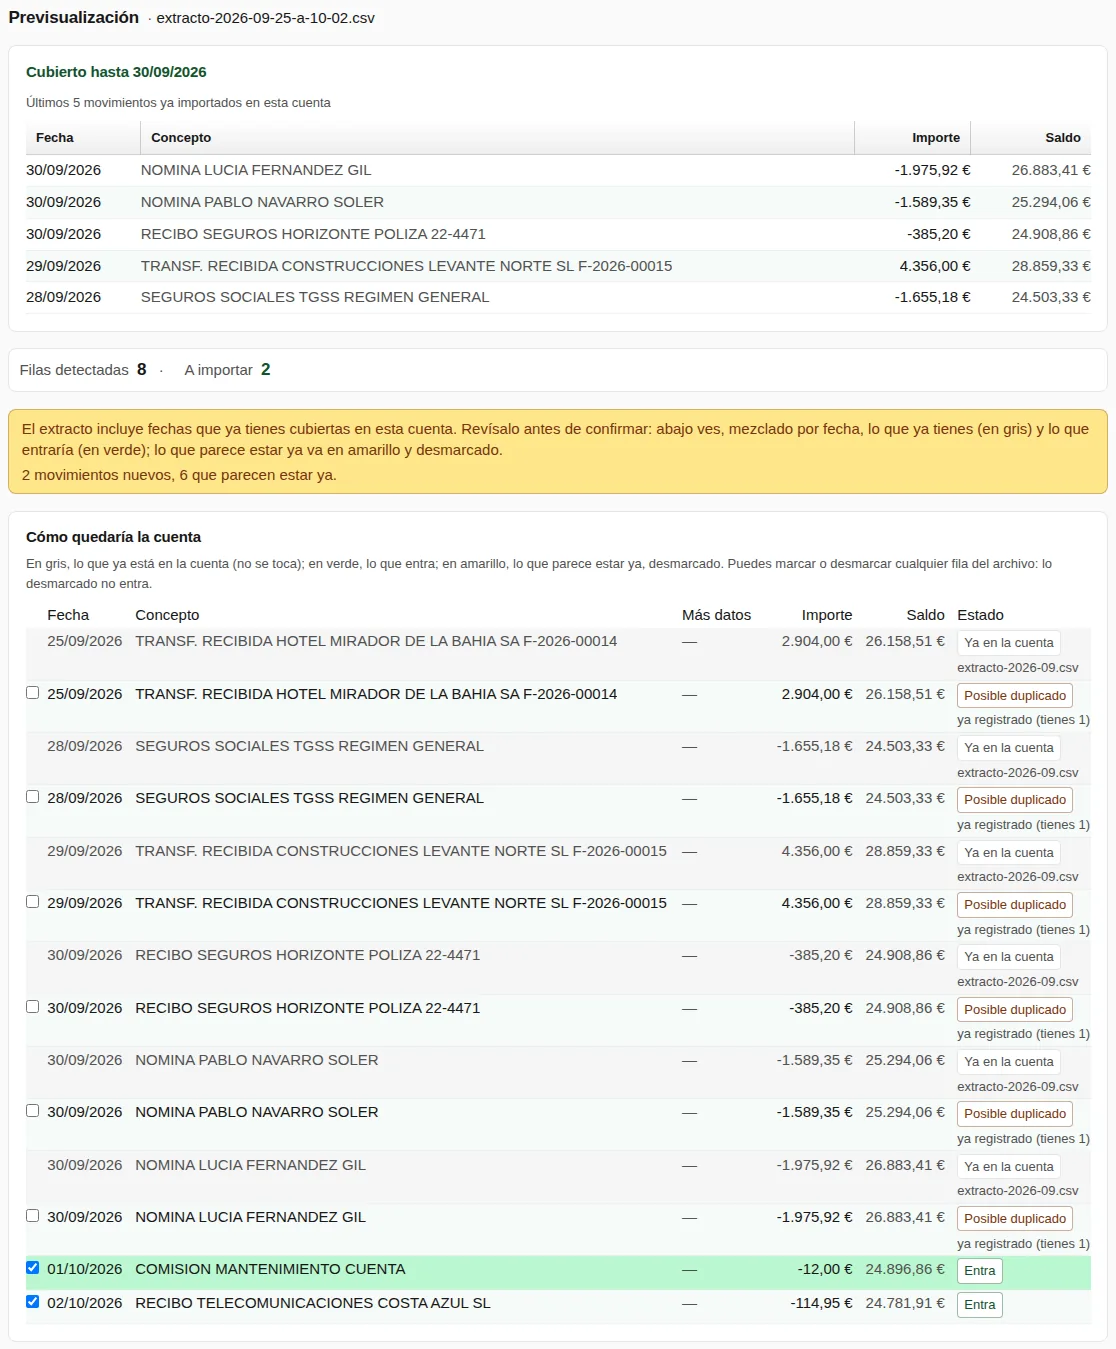
Task: Click NOMINA LUCIA FERNANDEZ GIL in last imported movements table
Action: 256,170
